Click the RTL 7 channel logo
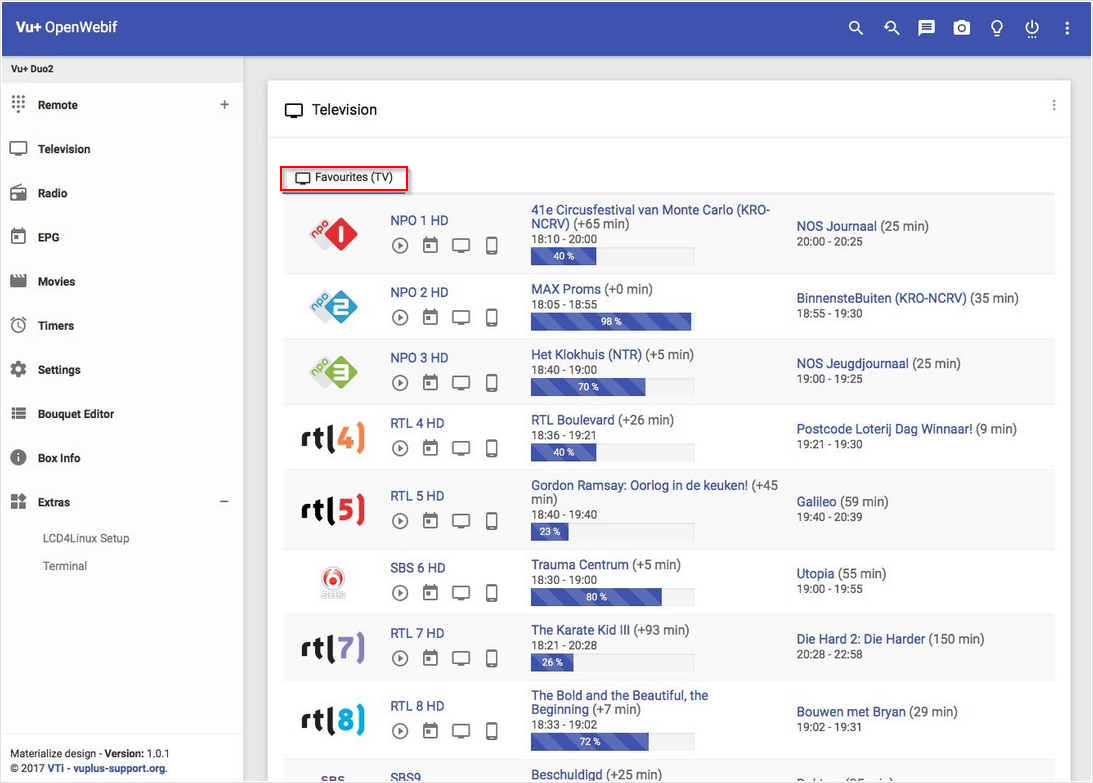Screen dimensions: 1093x783 coord(333,648)
